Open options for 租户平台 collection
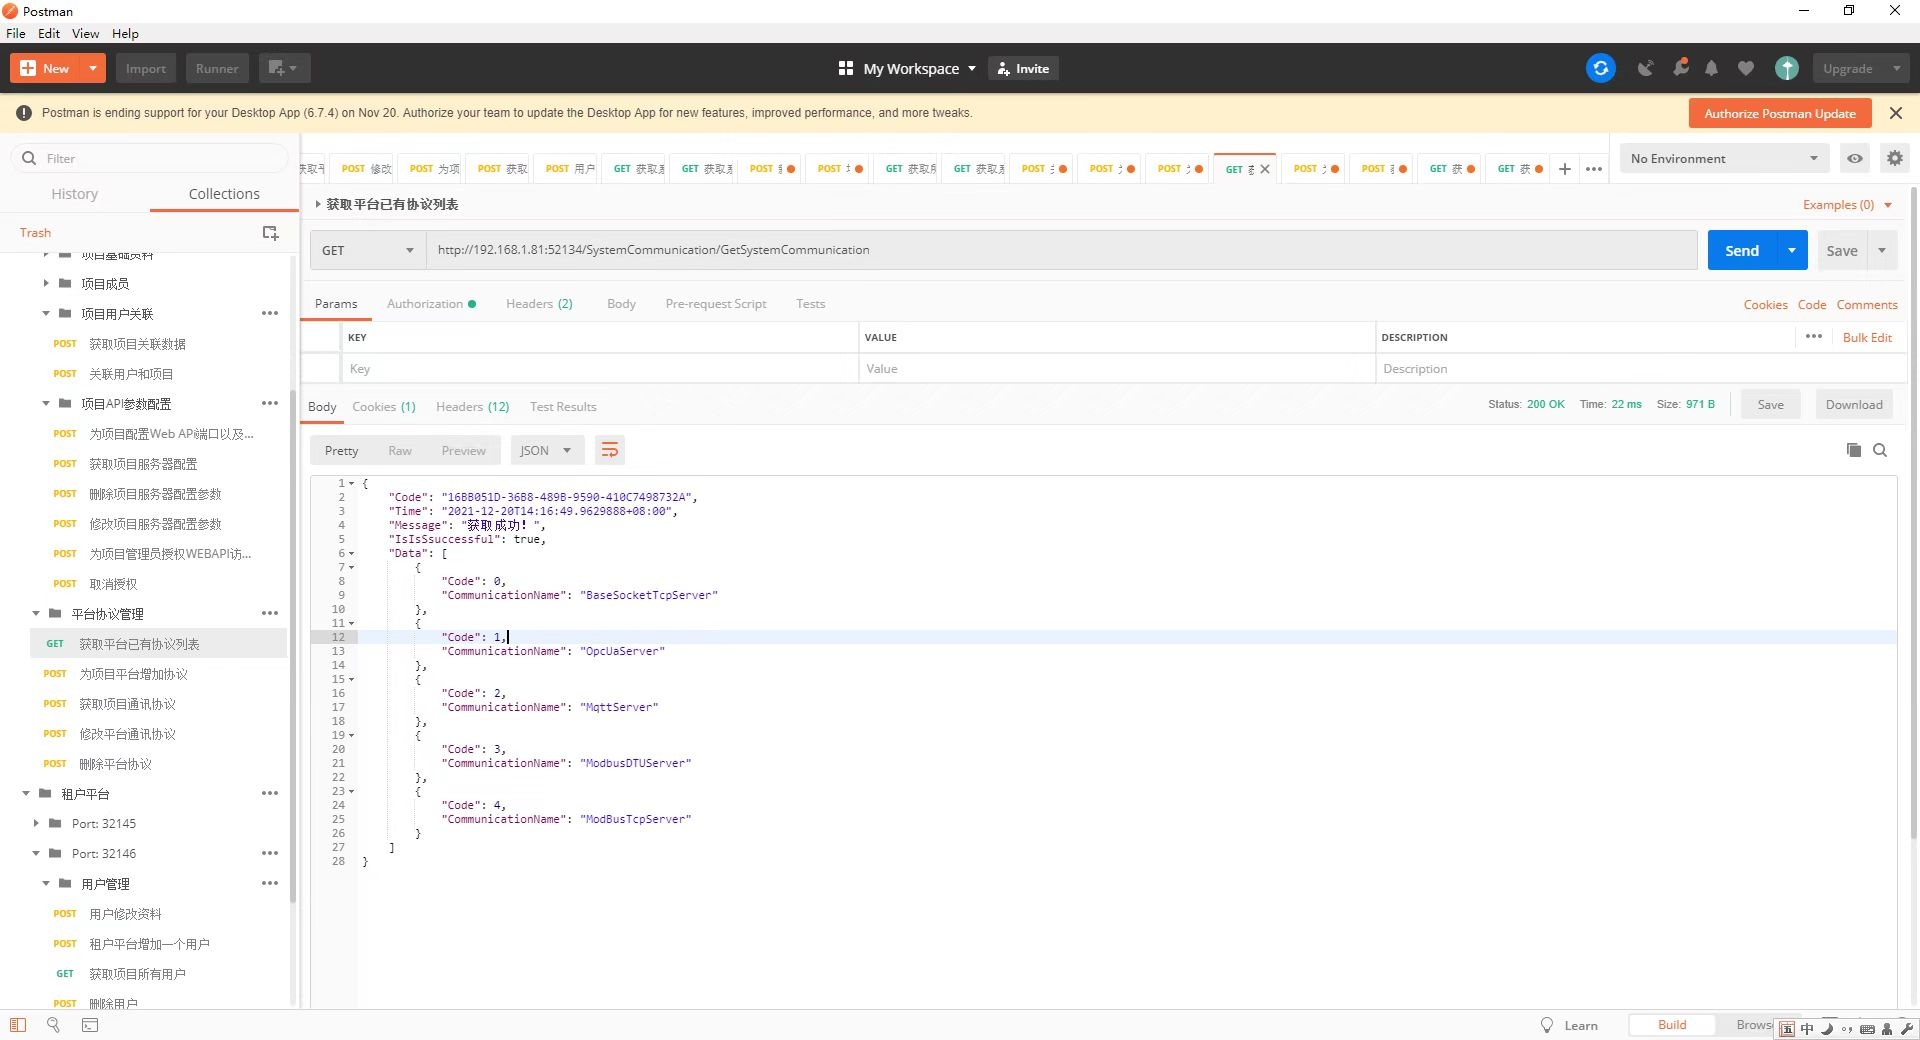Screen dimensions: 1920x1040 click(270, 793)
